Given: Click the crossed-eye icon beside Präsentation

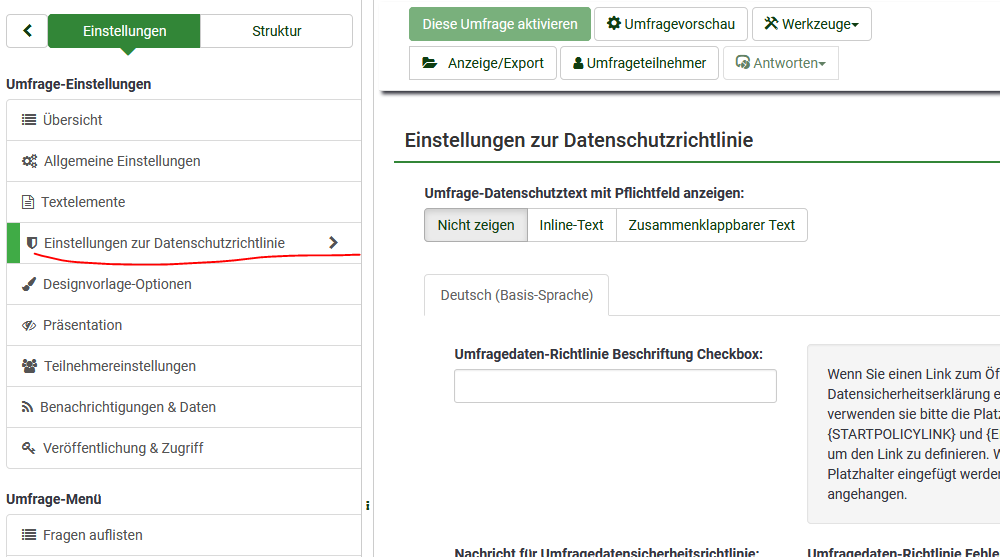Looking at the screenshot, I should click(29, 325).
